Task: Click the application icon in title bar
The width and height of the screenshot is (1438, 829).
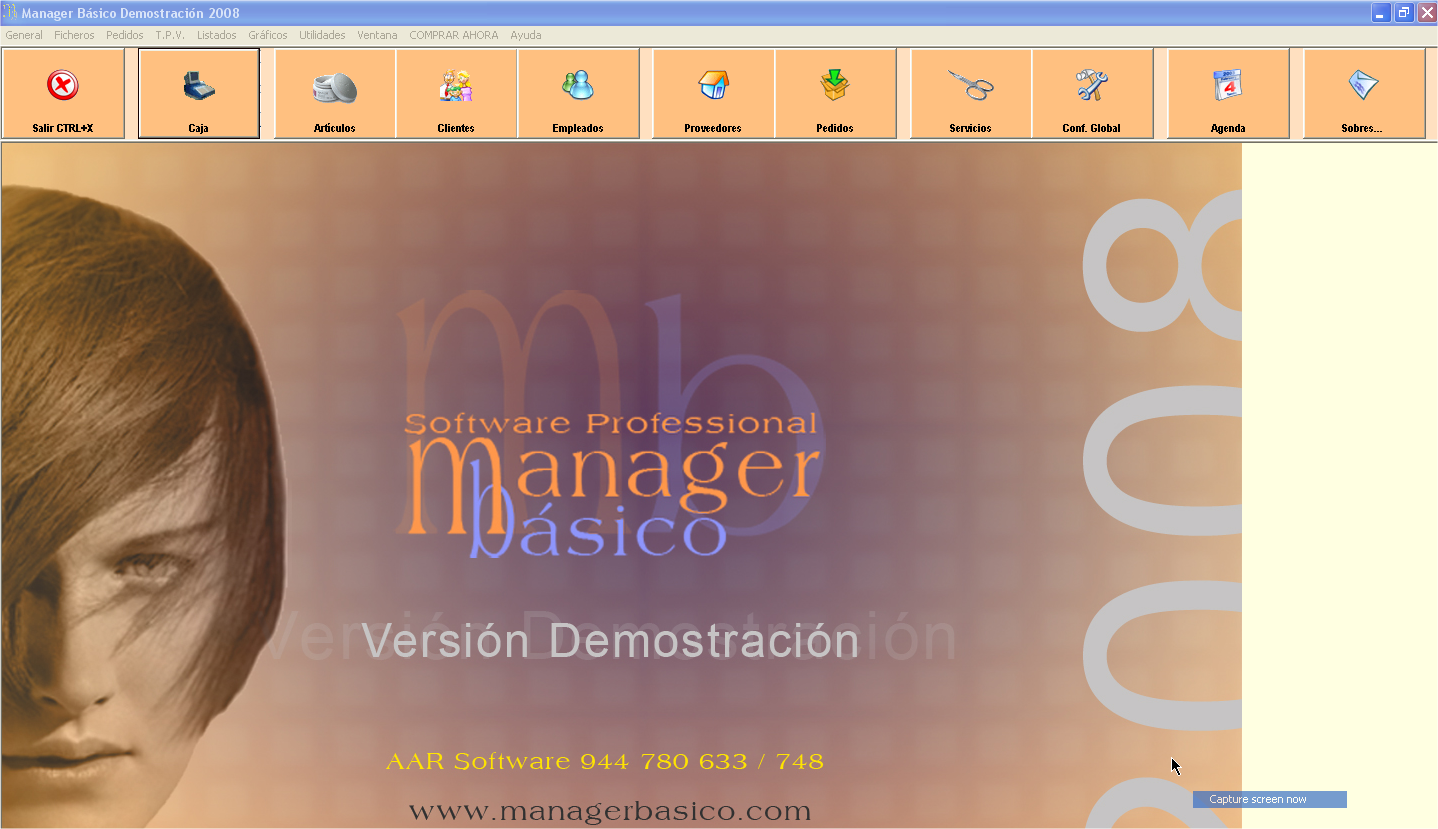Action: tap(10, 13)
